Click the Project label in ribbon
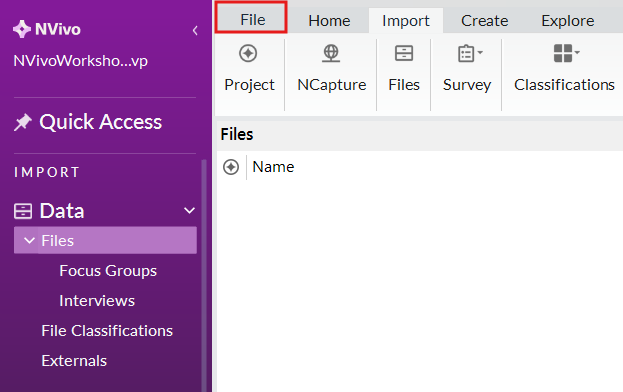The height and width of the screenshot is (392, 623). (x=249, y=85)
